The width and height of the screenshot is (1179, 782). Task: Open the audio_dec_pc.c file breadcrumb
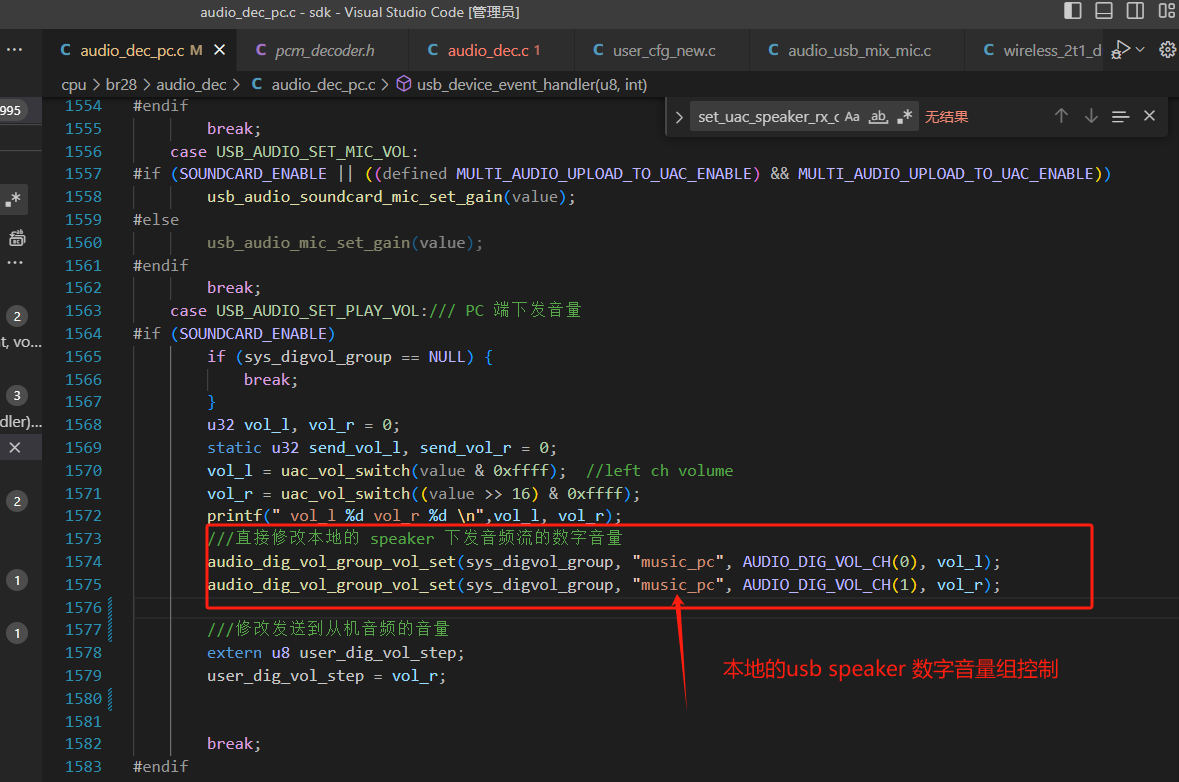point(323,85)
